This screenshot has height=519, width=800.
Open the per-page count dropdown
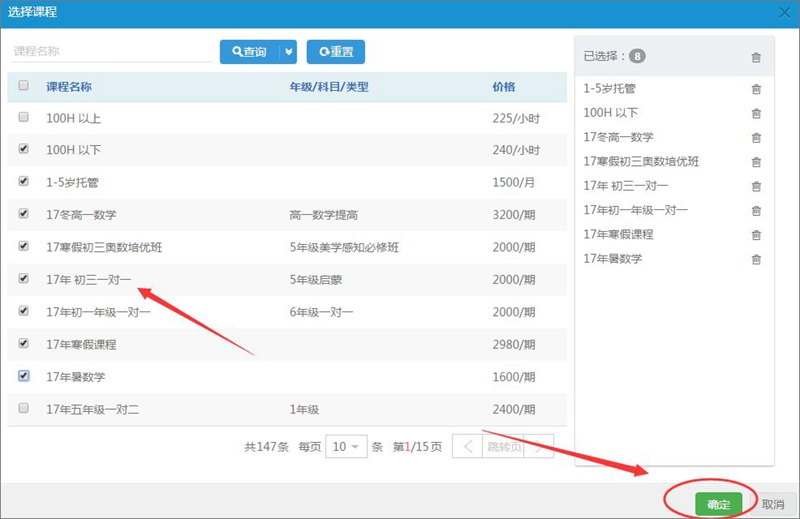[346, 447]
